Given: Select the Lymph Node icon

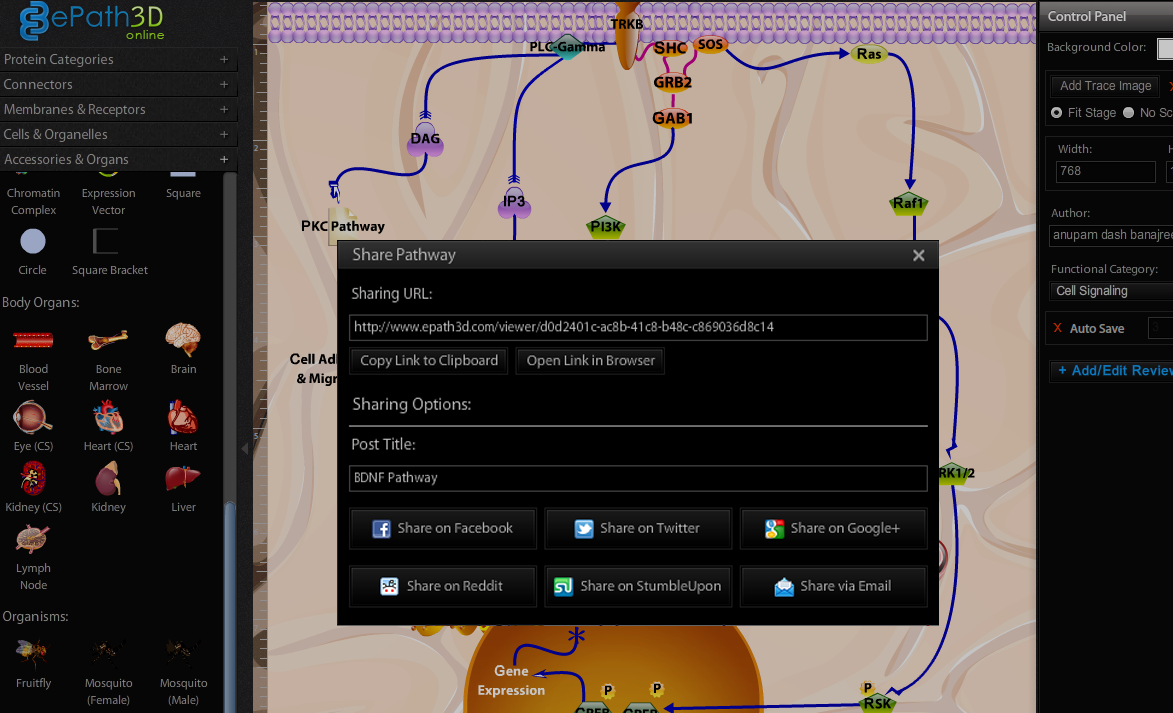Looking at the screenshot, I should click(33, 539).
